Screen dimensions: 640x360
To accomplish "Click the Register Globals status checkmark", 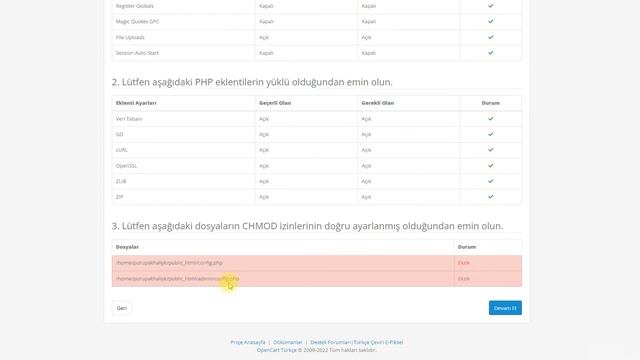I will coord(491,6).
